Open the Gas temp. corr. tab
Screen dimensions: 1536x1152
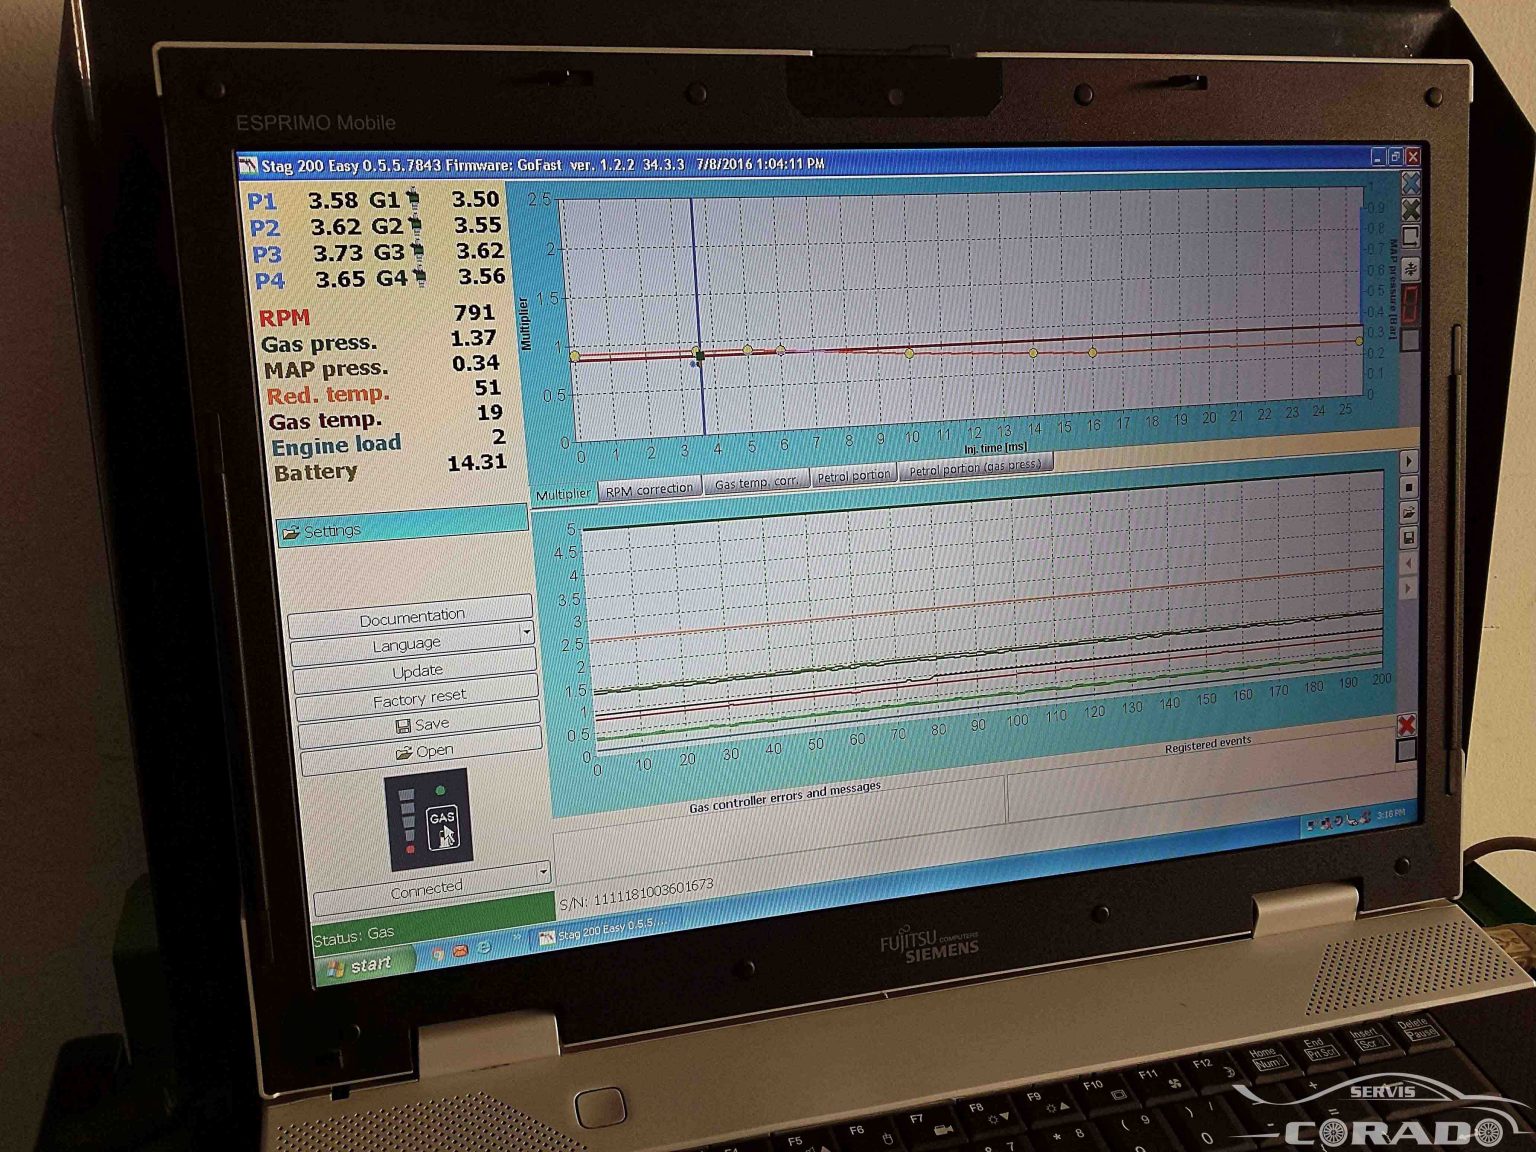[x=756, y=483]
